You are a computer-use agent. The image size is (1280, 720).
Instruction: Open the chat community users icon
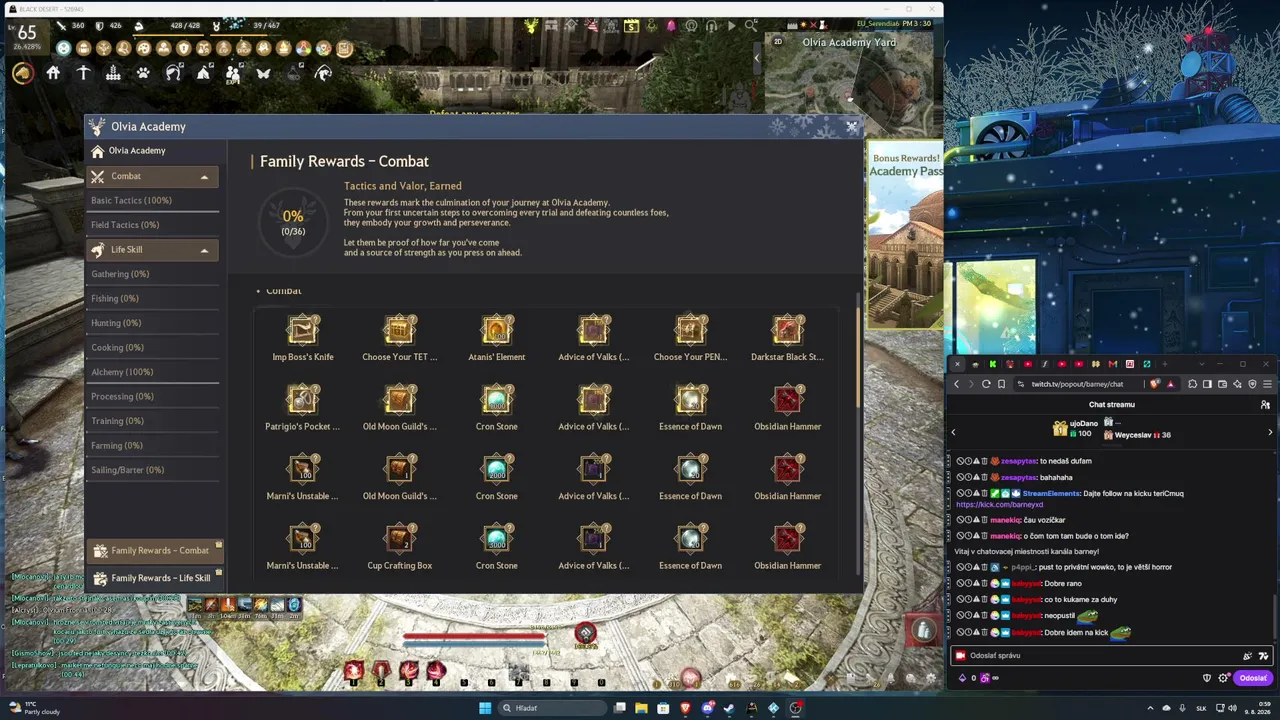(x=1265, y=405)
